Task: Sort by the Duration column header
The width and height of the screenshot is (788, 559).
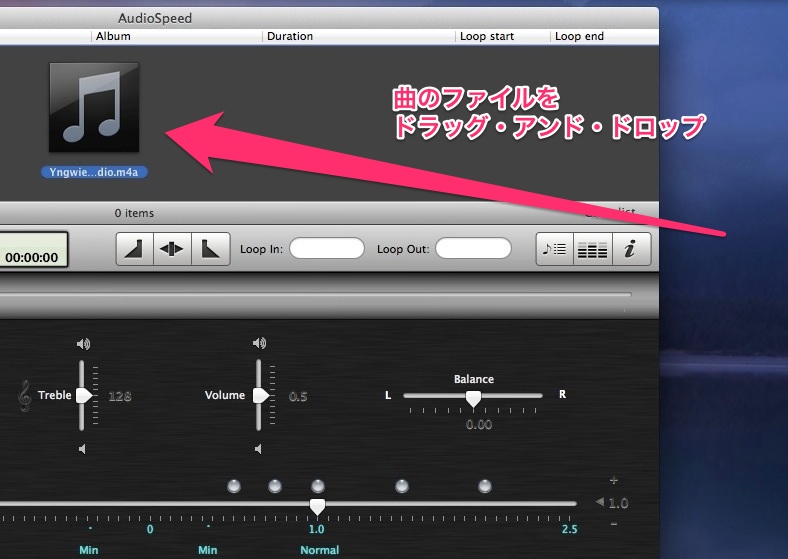Action: click(290, 36)
